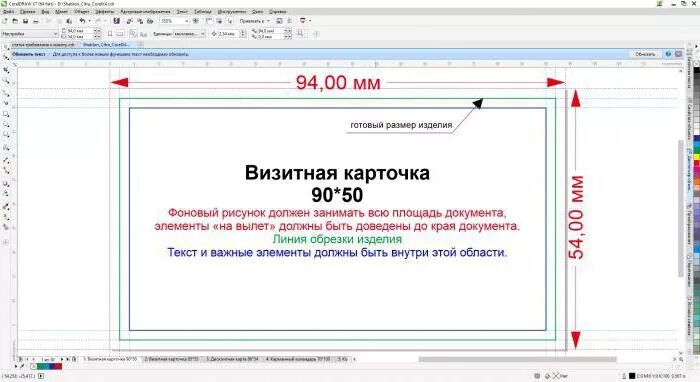Toggle show grid button
The height and width of the screenshot is (382, 700).
(219, 21)
